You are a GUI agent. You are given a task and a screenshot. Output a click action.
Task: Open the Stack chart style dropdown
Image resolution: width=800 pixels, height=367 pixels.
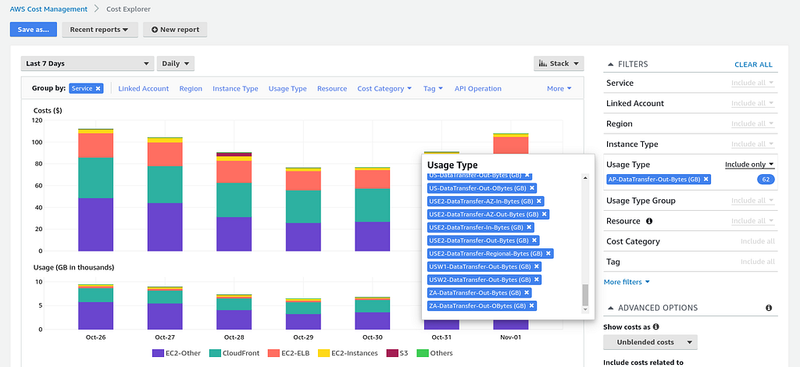click(559, 64)
